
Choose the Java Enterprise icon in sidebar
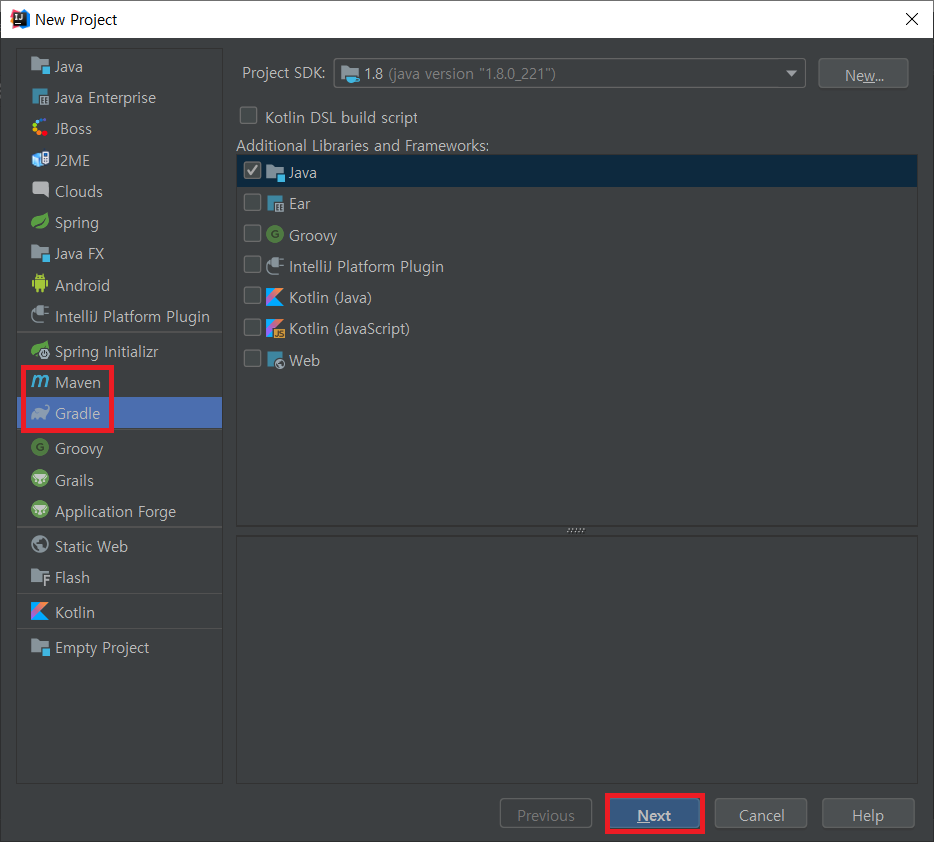[x=40, y=97]
